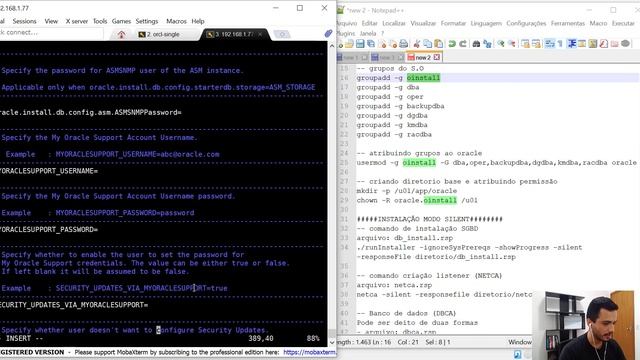Viewport: 640px width, 360px height.
Task: Open the Localizar menu in Notepad++
Action: click(394, 23)
